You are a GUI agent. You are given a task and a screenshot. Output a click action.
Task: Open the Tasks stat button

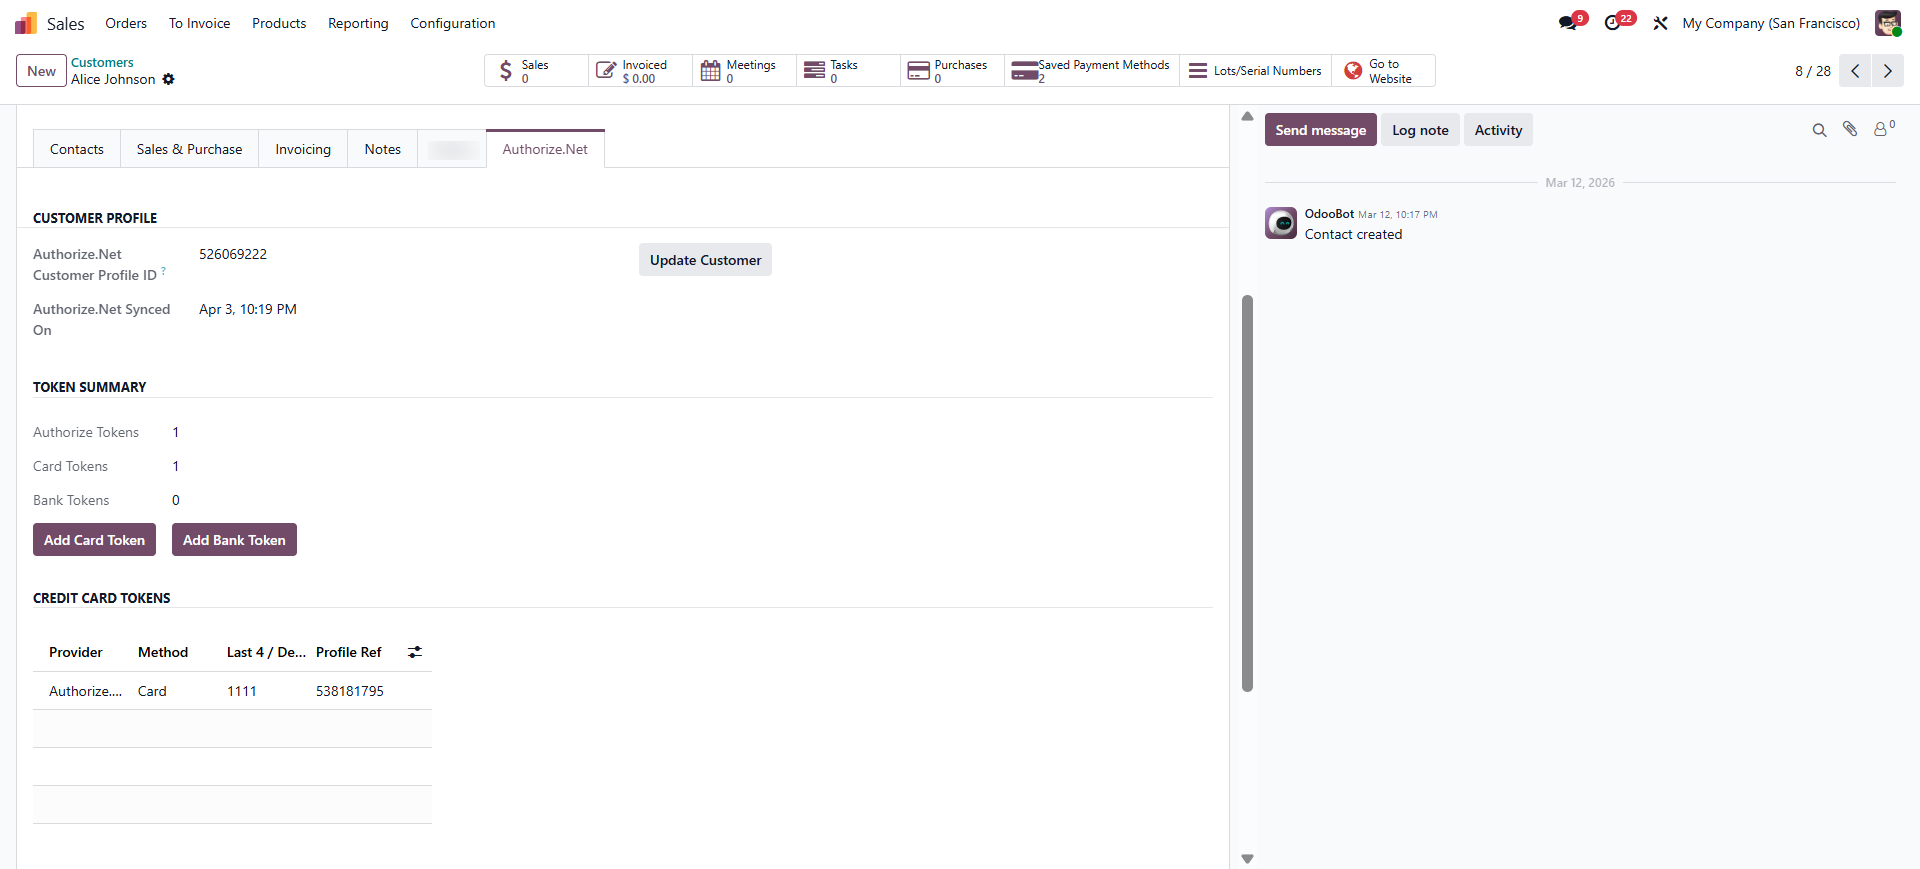tap(848, 71)
